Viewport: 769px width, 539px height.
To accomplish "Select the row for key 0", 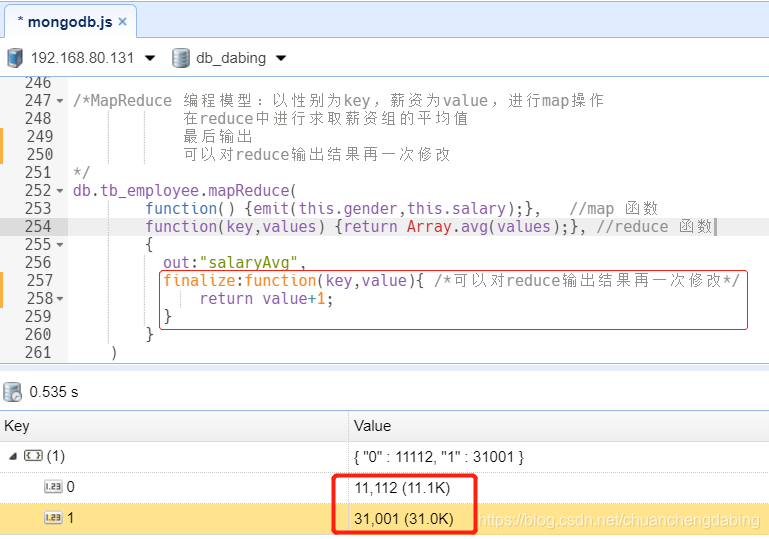I will tap(384, 488).
